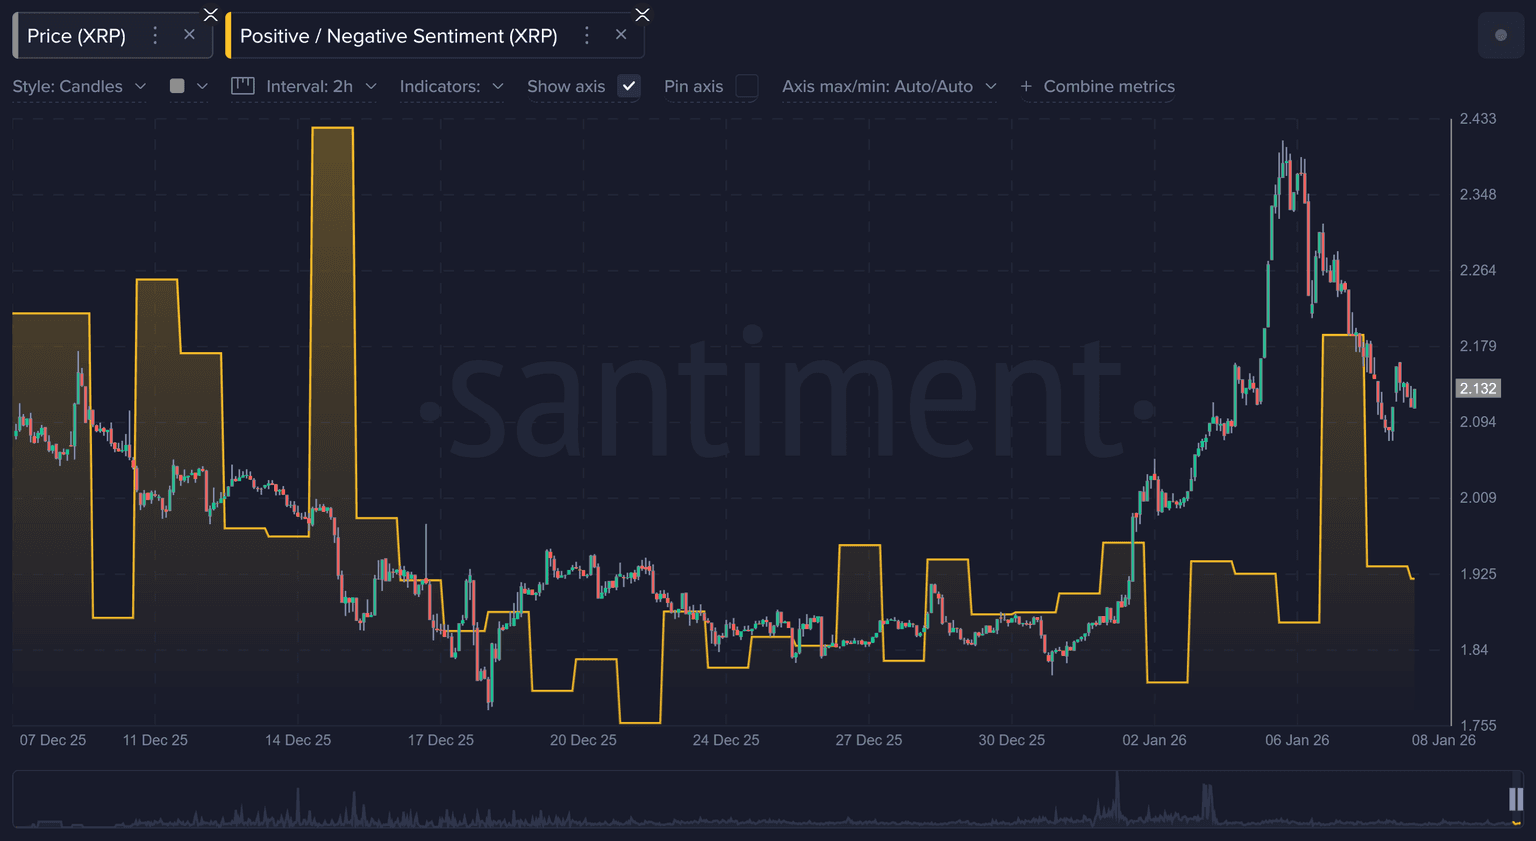
Task: Click the 2.132 current price label
Action: click(1477, 388)
